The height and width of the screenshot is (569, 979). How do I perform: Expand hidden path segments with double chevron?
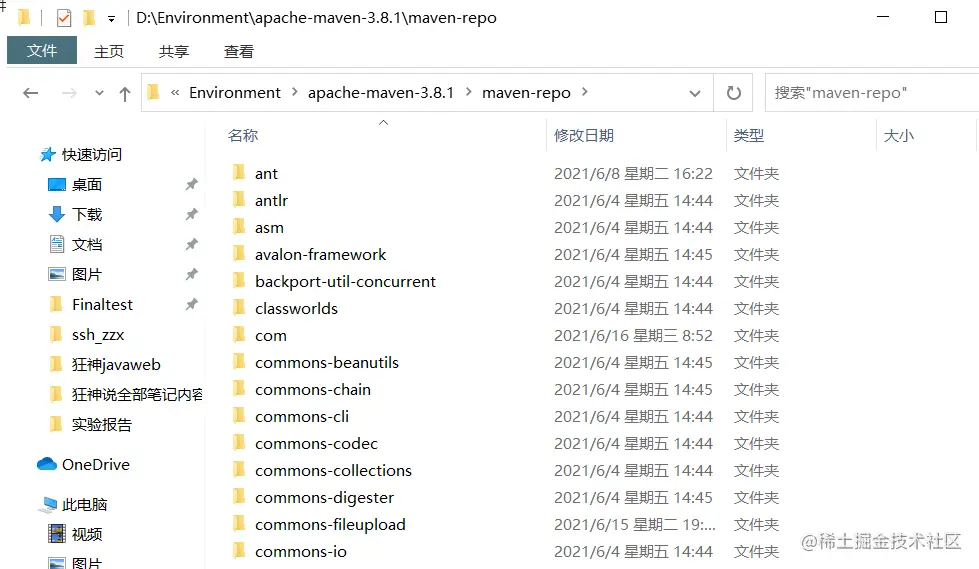(175, 92)
